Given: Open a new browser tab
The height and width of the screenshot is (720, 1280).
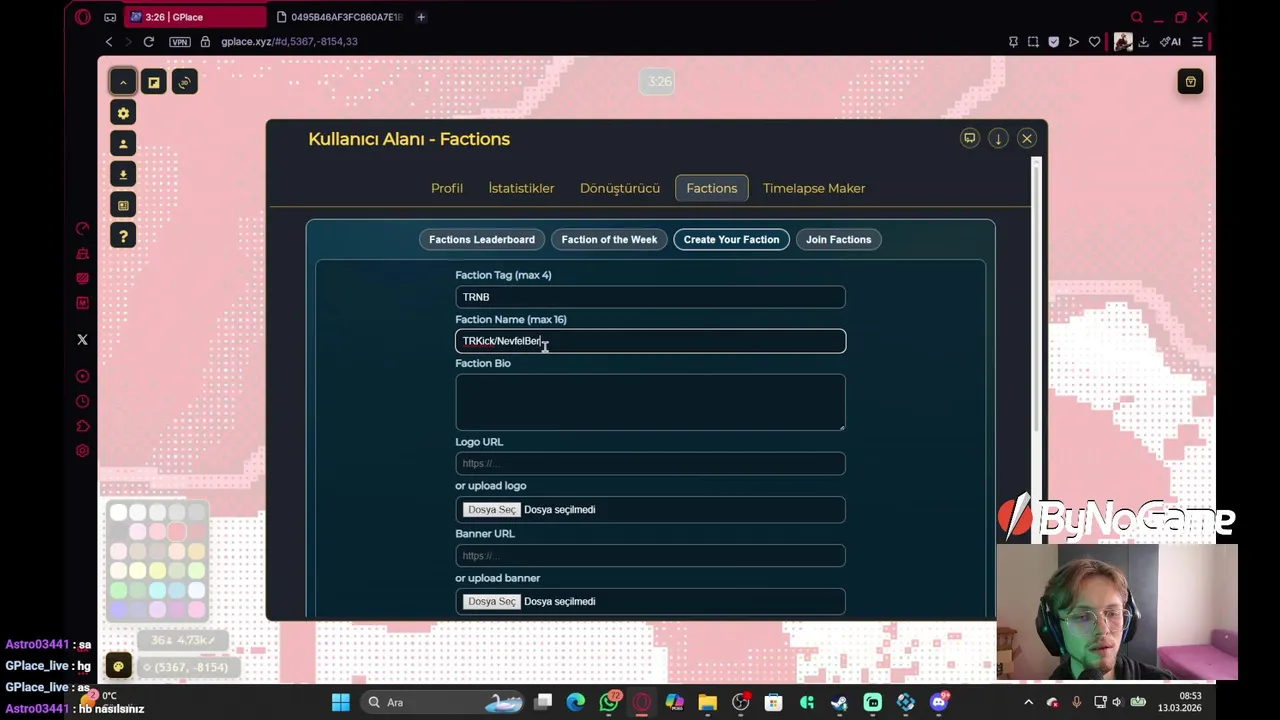Looking at the screenshot, I should click(x=421, y=17).
